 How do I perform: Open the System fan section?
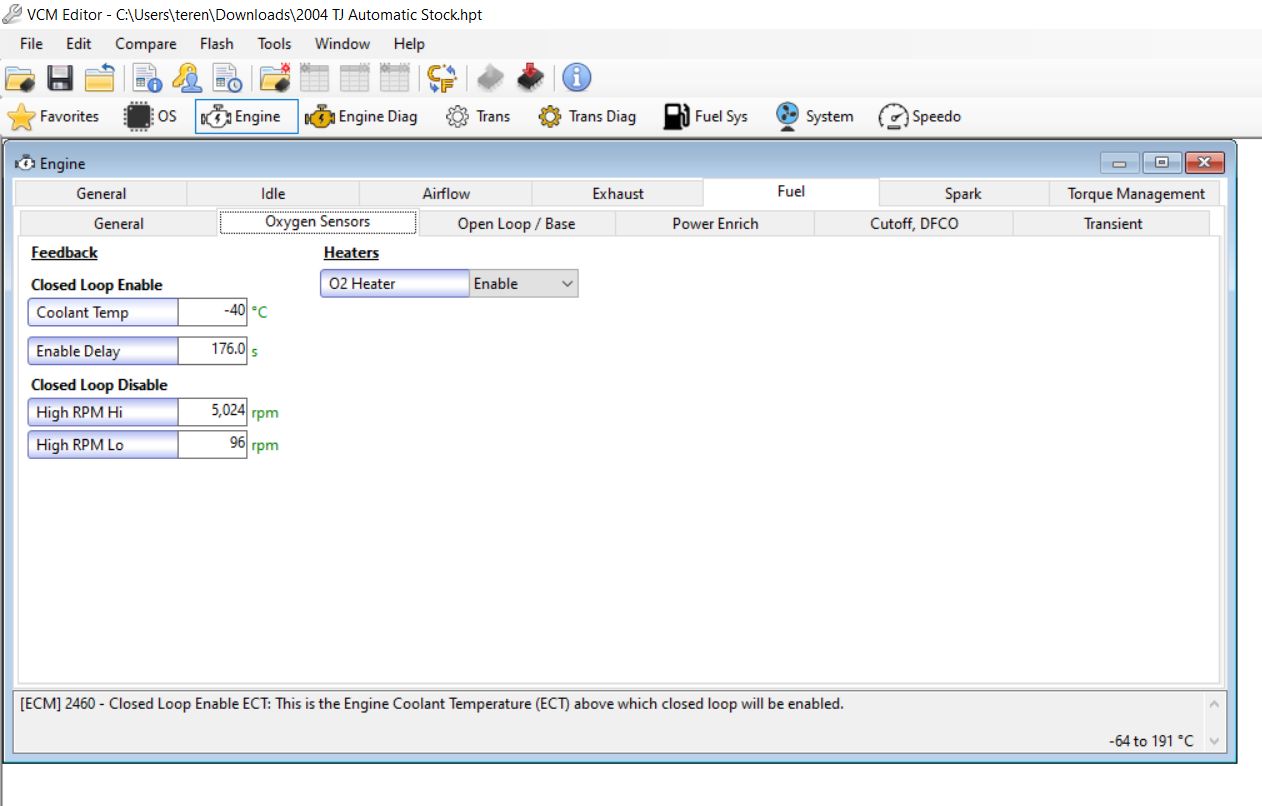click(814, 117)
